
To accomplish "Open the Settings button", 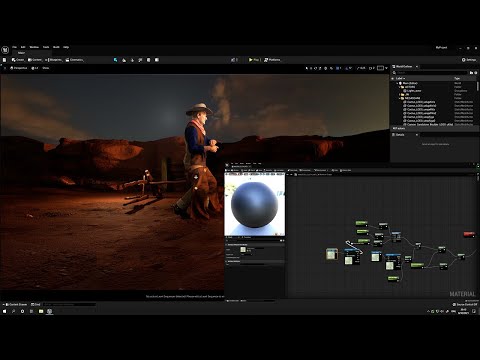I will coord(469,60).
